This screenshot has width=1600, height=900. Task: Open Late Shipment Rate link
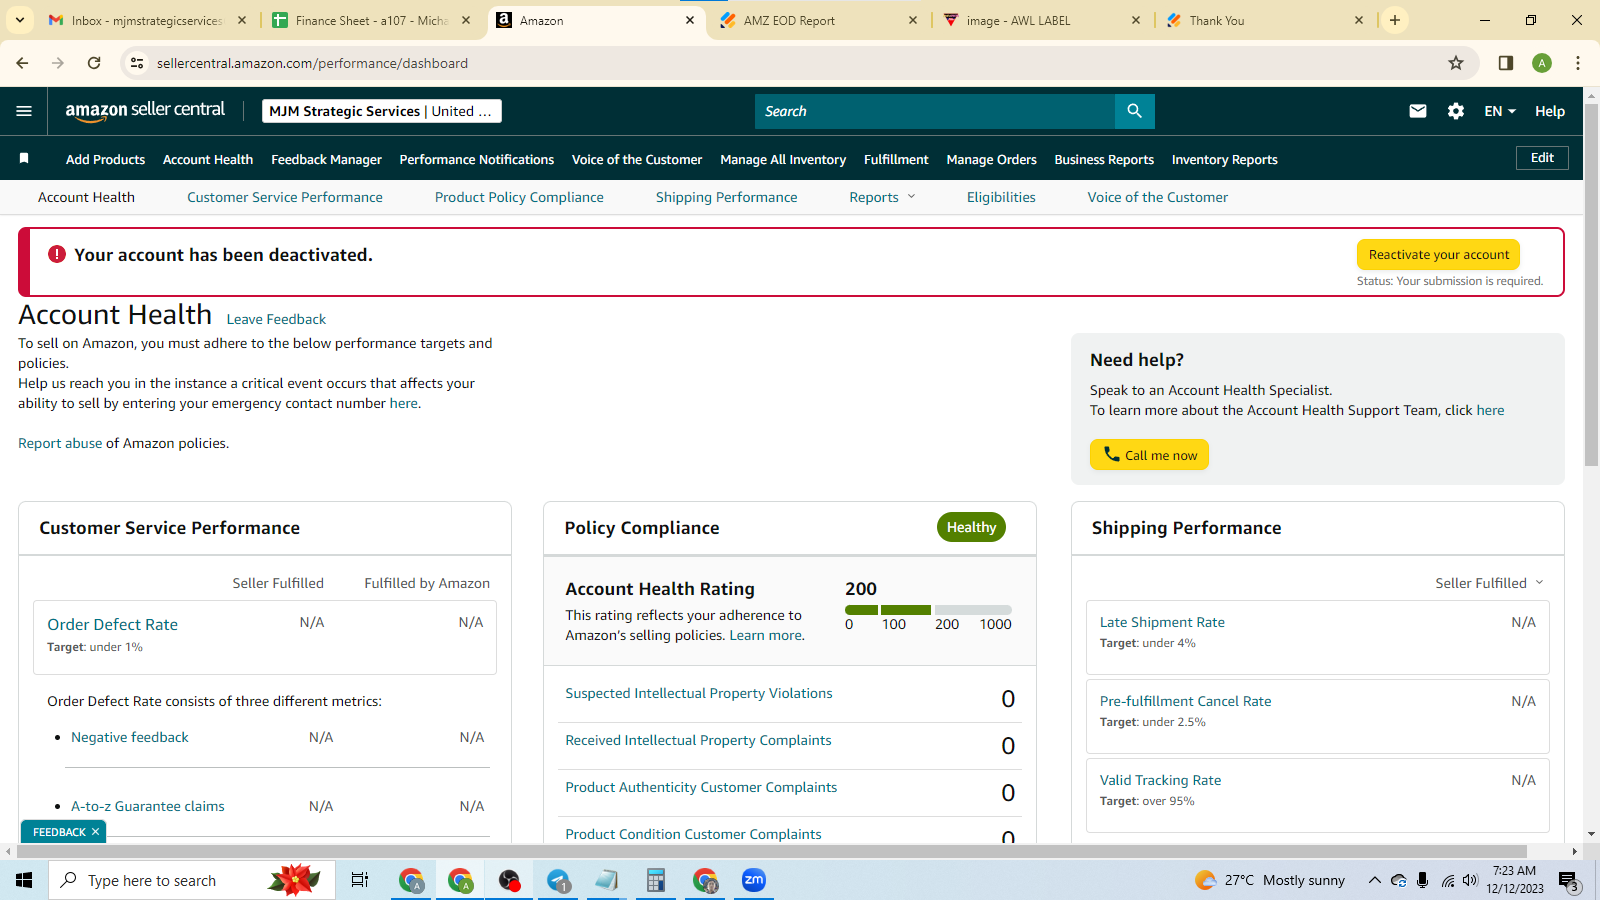point(1162,622)
